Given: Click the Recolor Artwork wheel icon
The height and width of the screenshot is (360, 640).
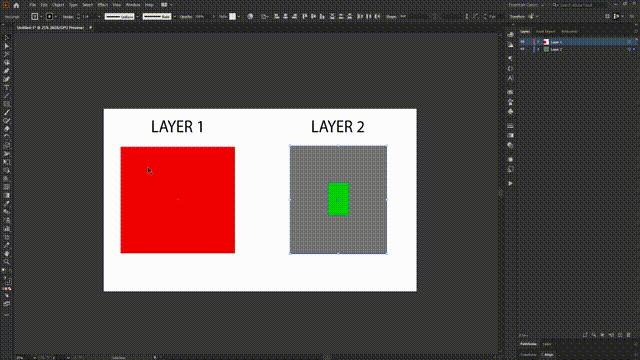Looking at the screenshot, I should [250, 16].
